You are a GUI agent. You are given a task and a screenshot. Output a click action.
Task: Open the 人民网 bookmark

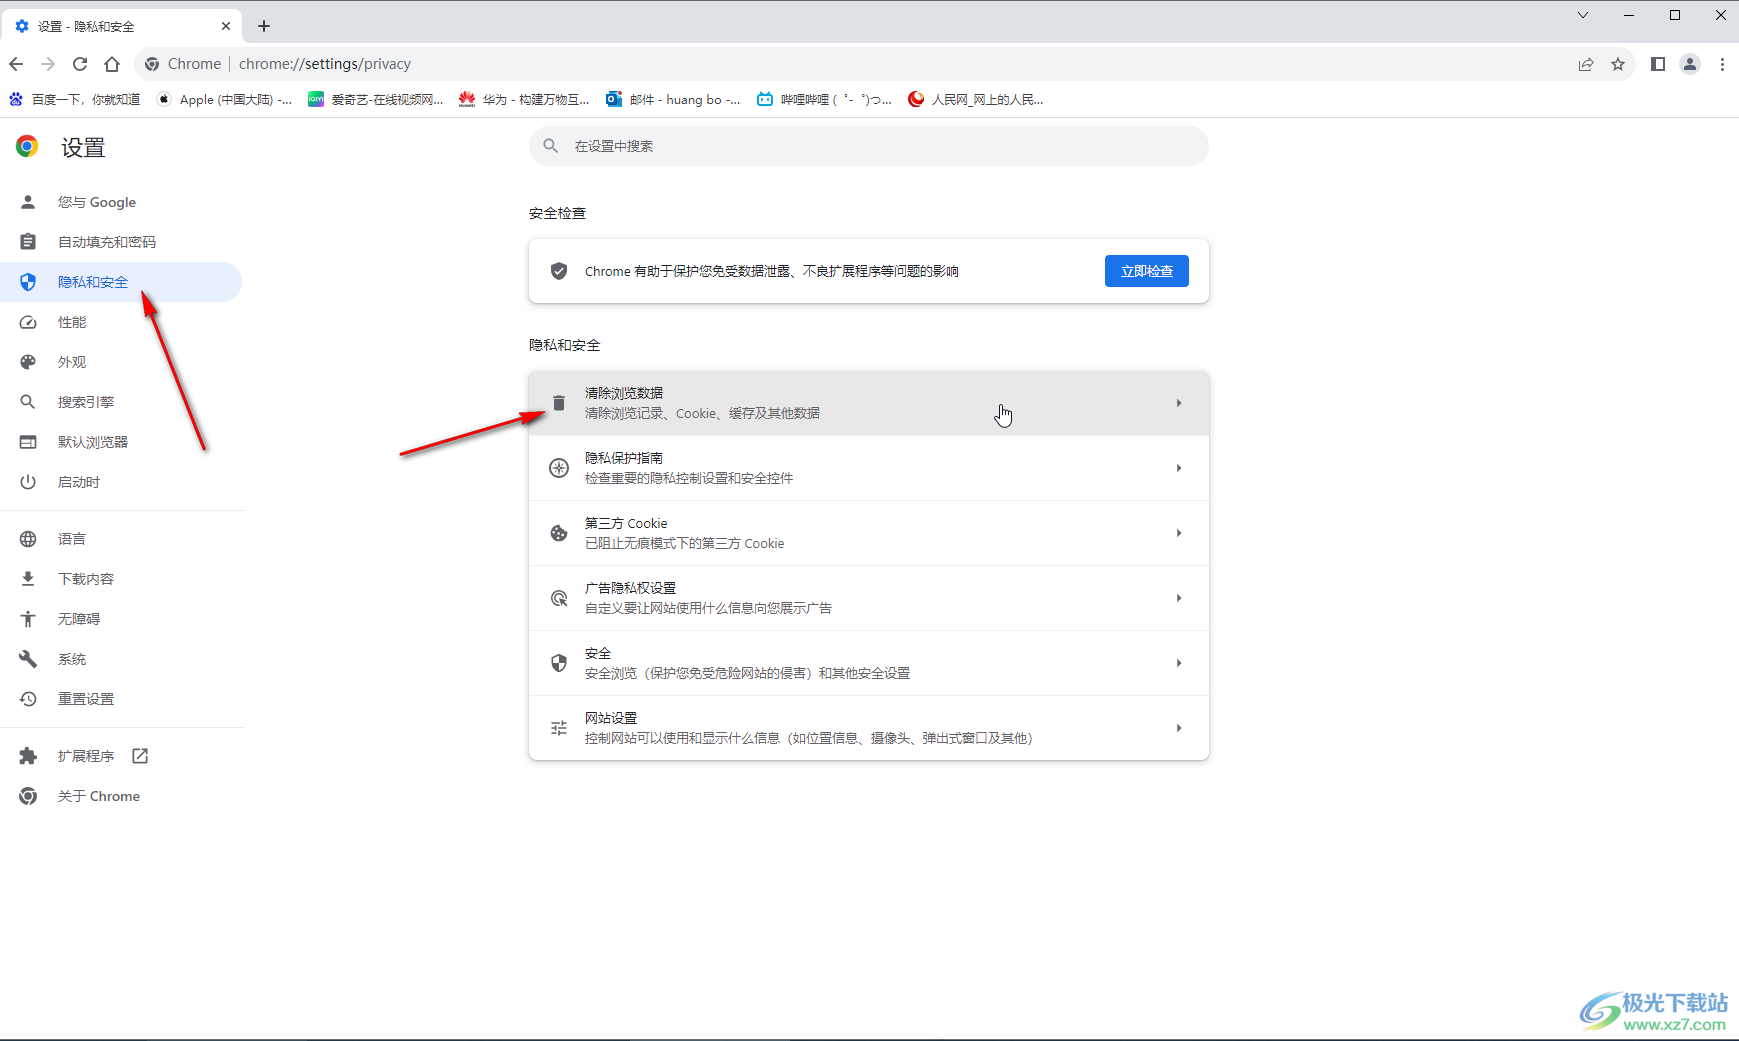(x=976, y=99)
